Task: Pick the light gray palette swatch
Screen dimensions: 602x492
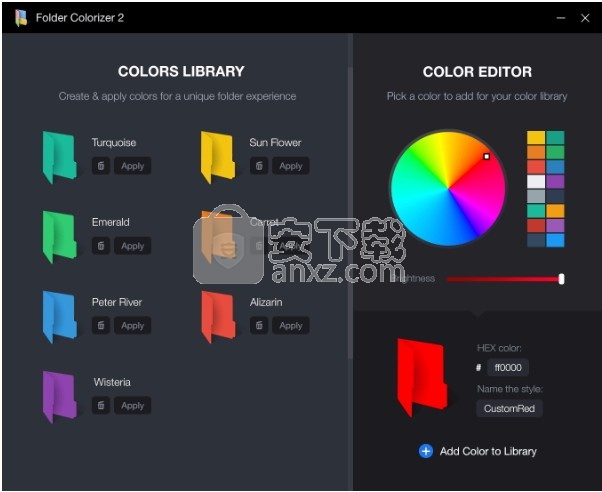Action: tap(536, 196)
